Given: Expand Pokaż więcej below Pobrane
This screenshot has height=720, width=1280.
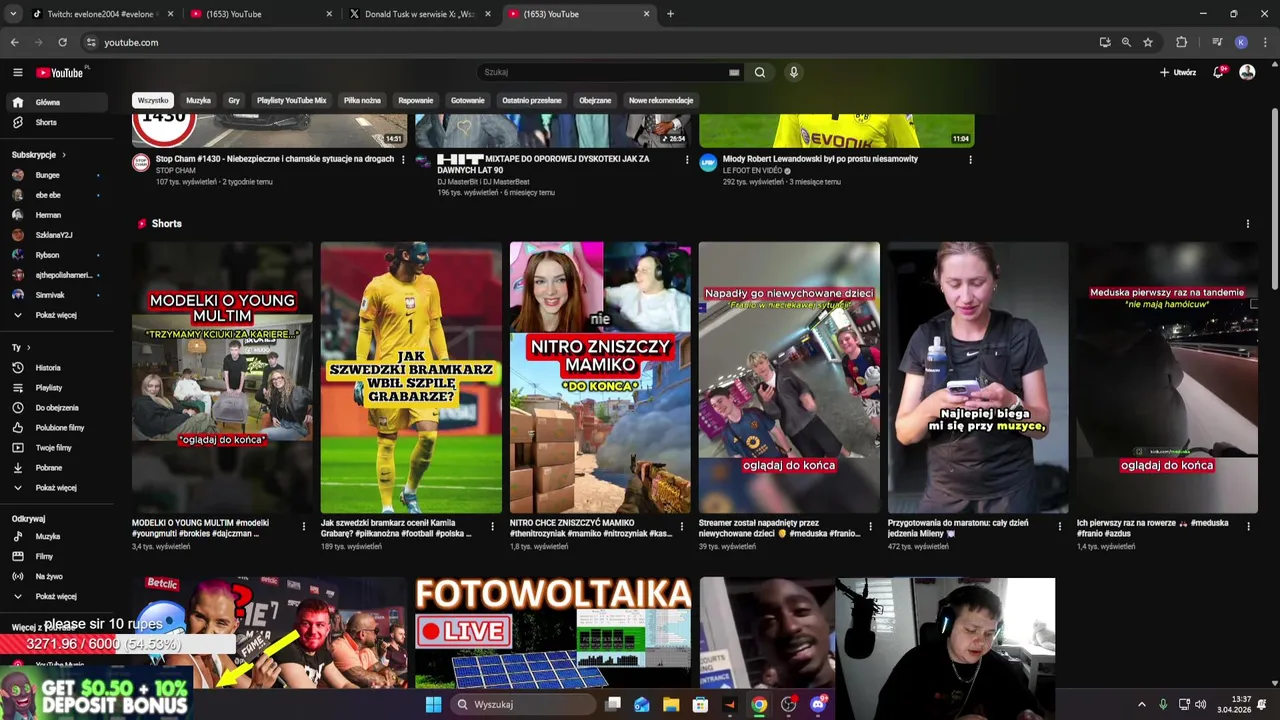Looking at the screenshot, I should click(x=54, y=488).
